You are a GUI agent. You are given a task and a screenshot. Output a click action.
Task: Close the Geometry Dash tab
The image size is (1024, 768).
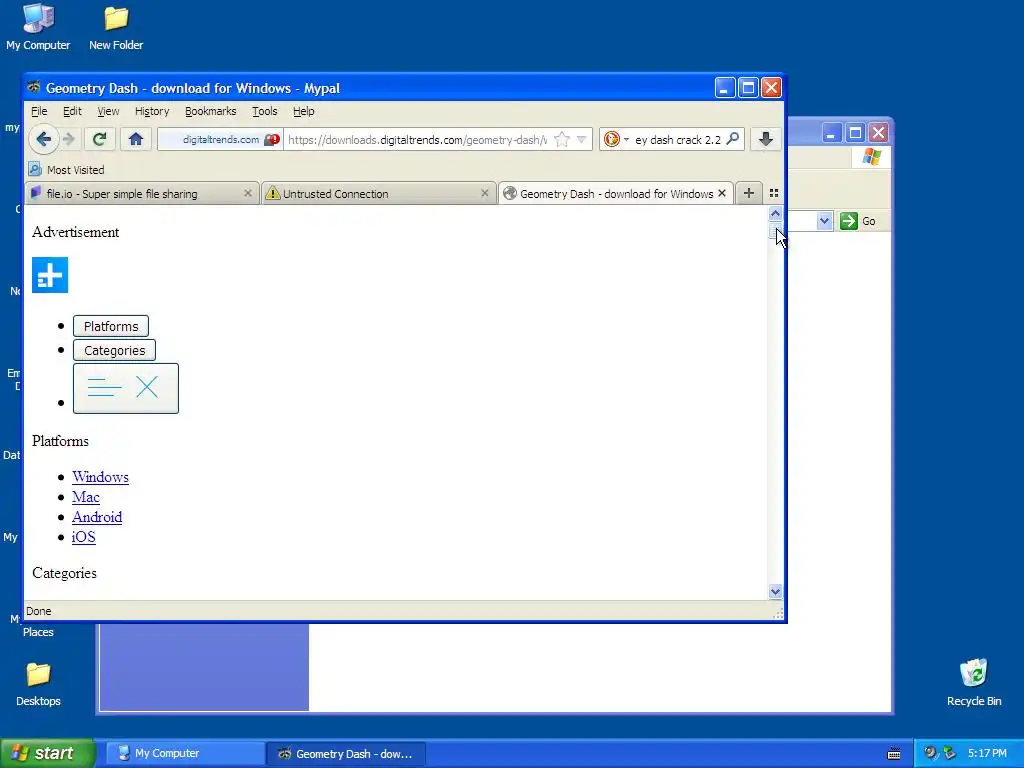coord(722,193)
